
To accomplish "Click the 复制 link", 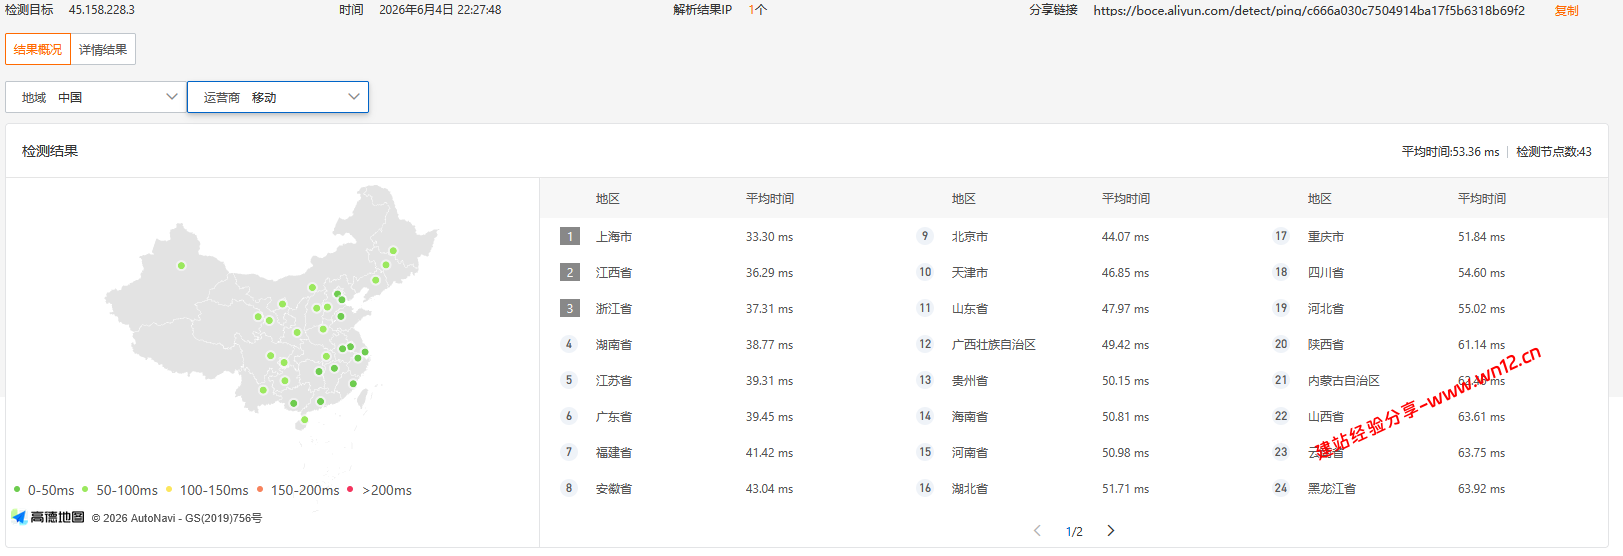I will coord(1566,10).
